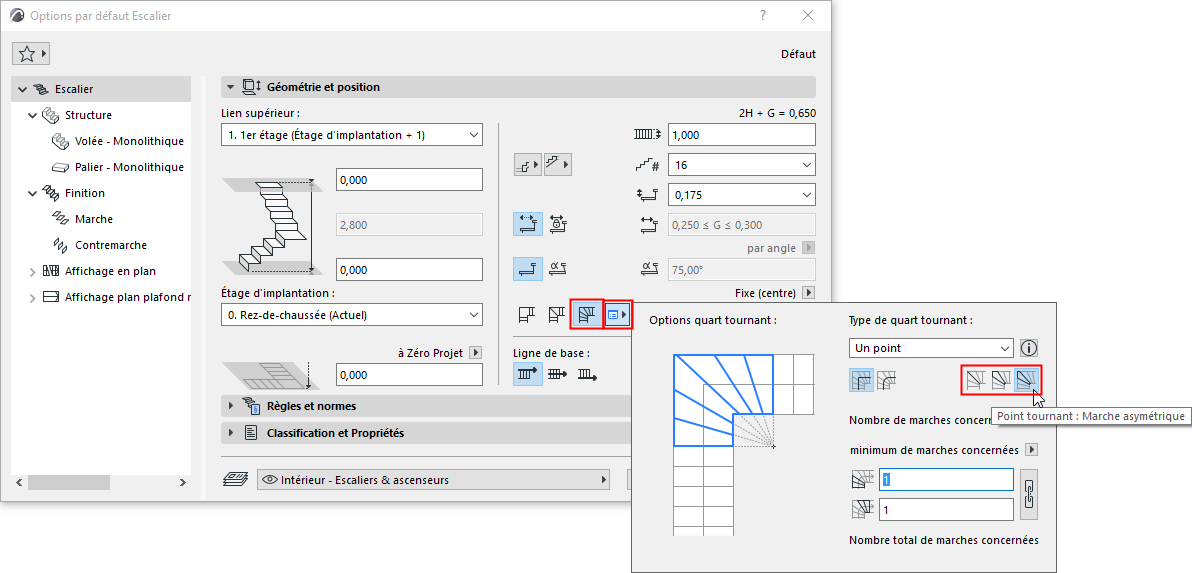
Task: Click the Intérieur - Escaliers & ascenseurs layer button
Action: pyautogui.click(x=433, y=480)
